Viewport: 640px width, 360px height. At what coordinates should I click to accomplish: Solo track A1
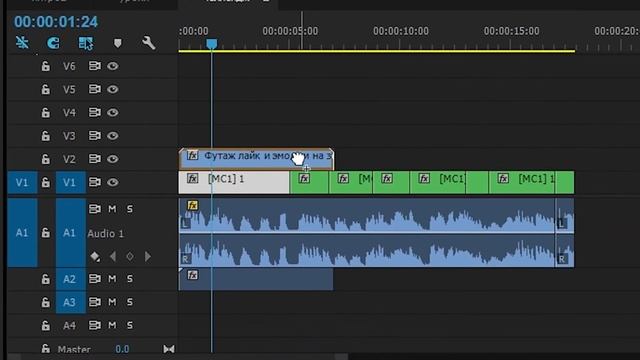coord(129,209)
